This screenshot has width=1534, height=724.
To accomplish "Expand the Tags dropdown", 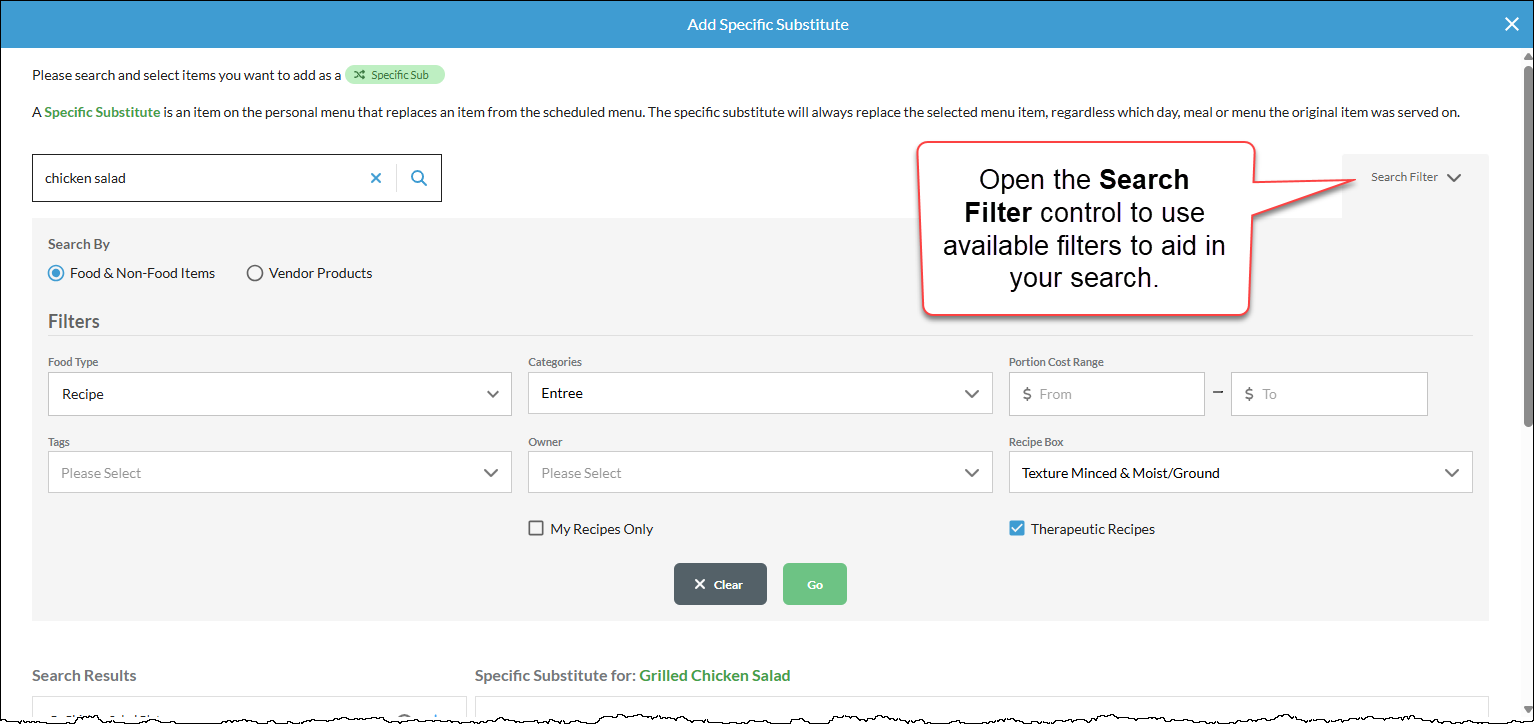I will coord(280,472).
